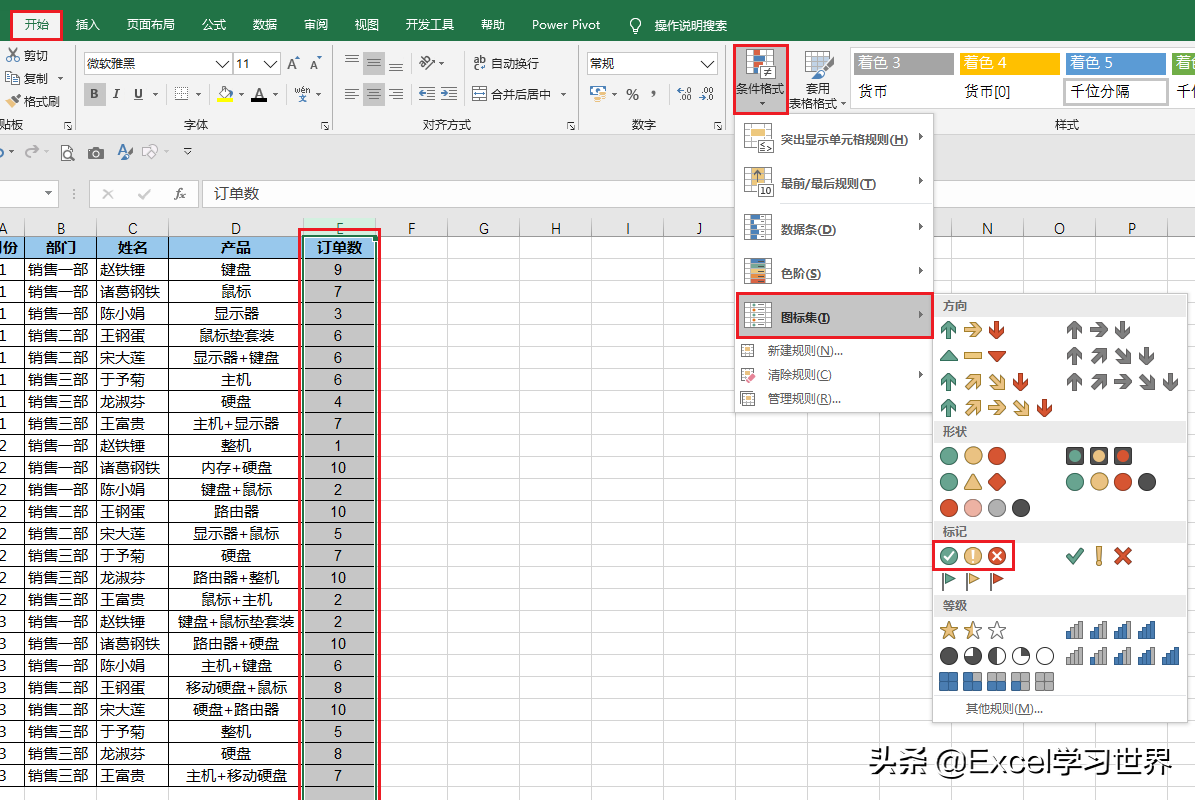
Task: Click the Increase Decimal icon
Action: [x=684, y=94]
